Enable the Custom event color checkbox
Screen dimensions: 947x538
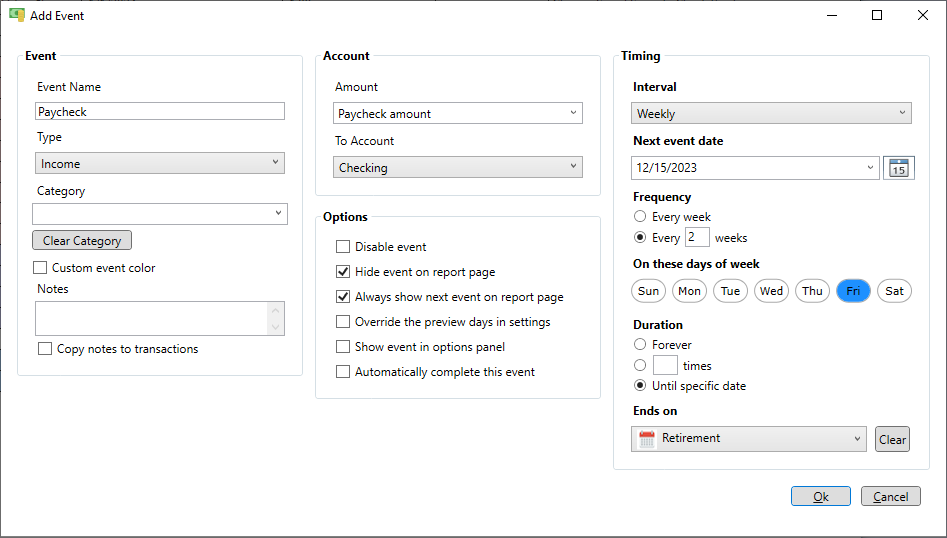[x=41, y=268]
